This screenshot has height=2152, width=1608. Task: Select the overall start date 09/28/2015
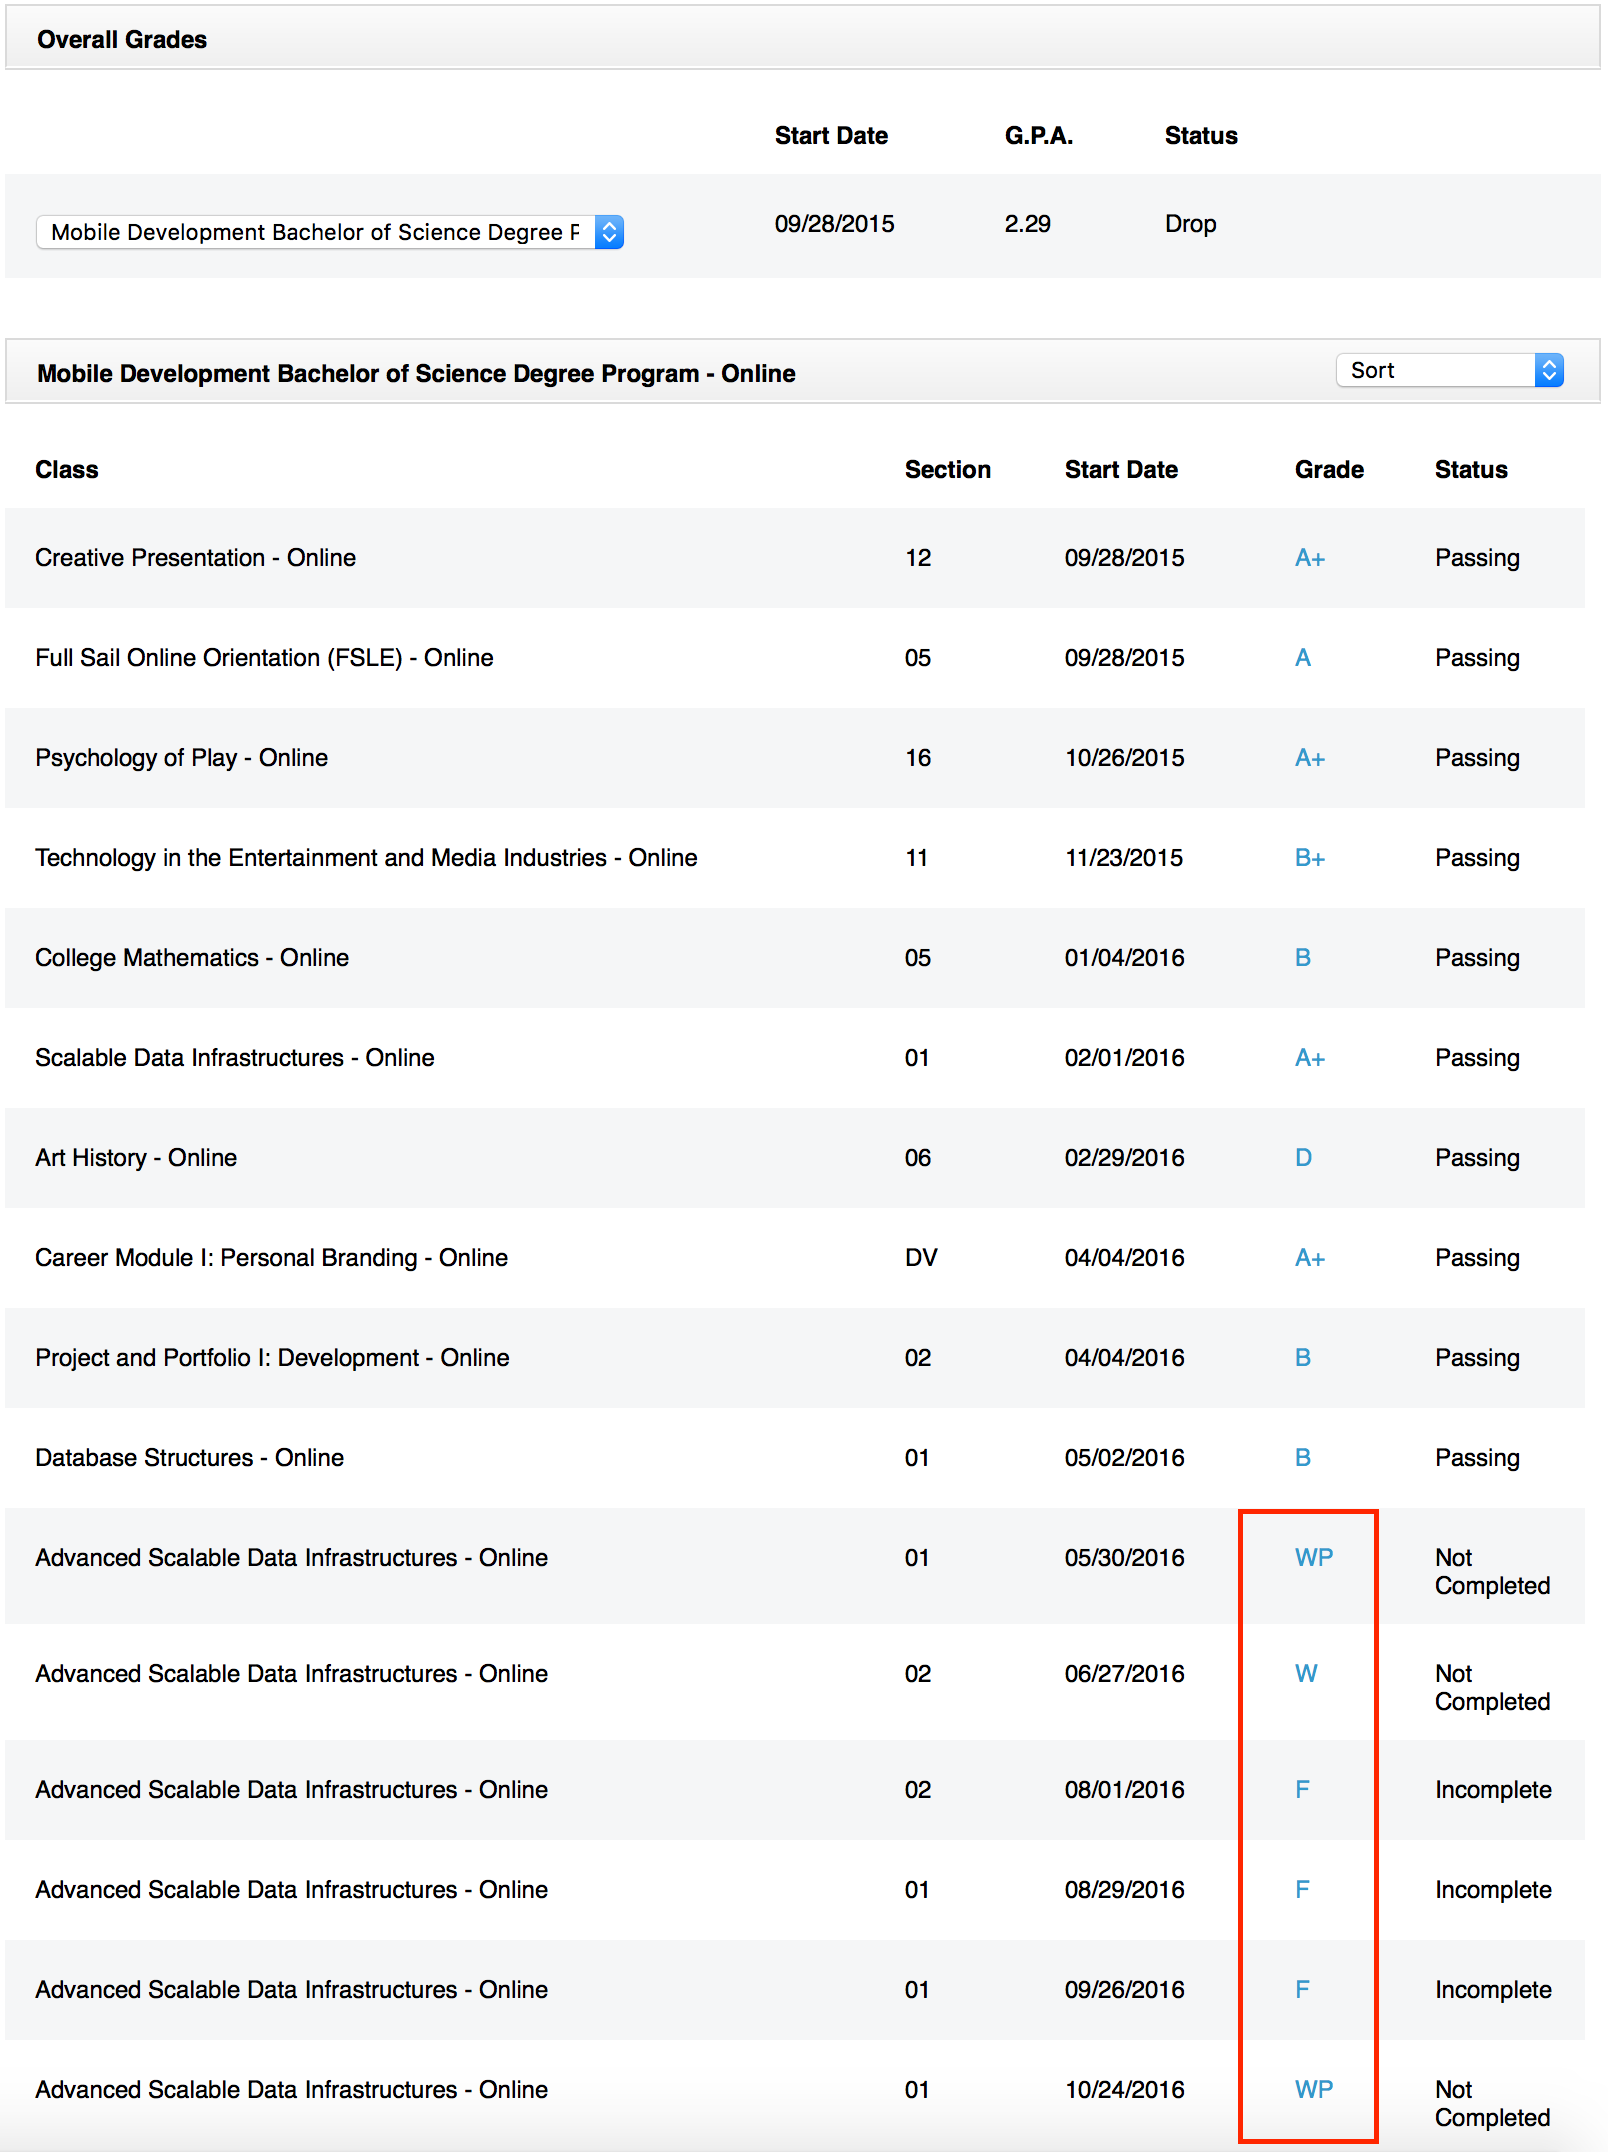834,224
